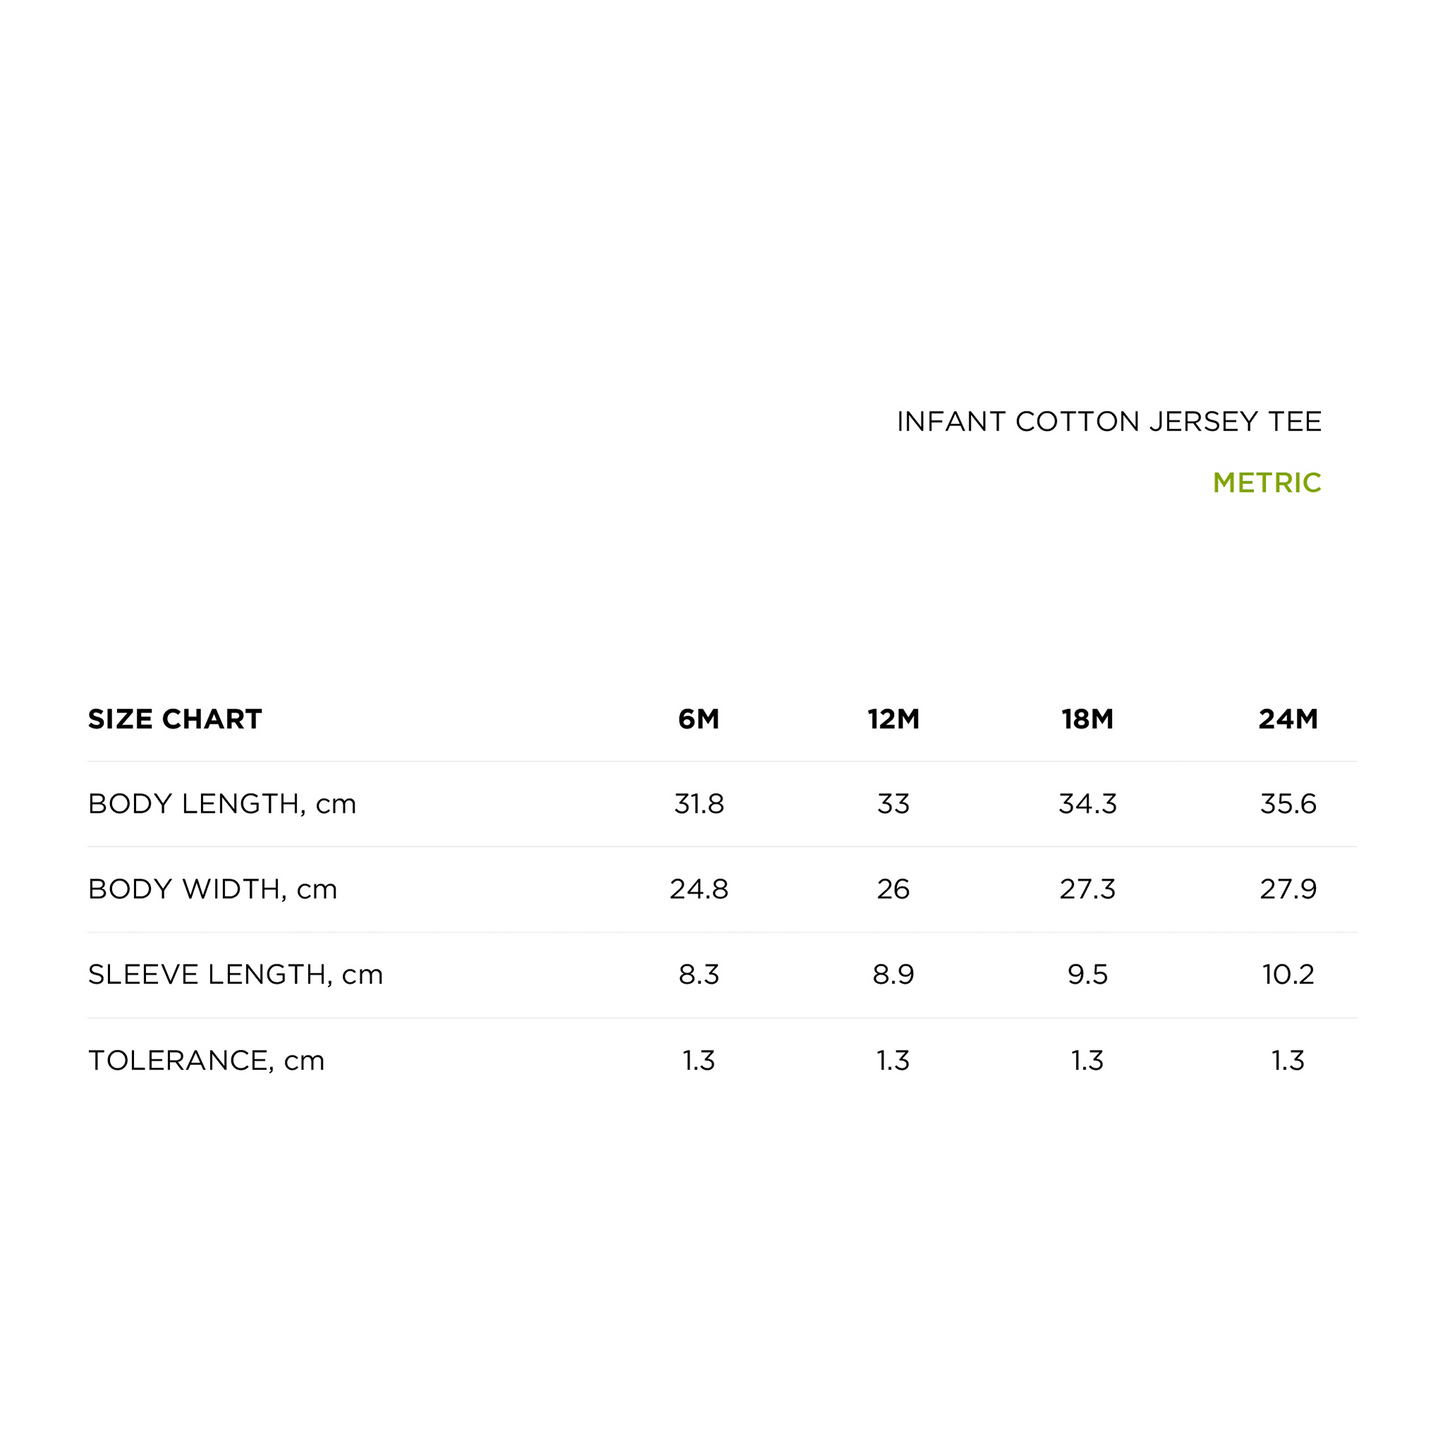Image resolution: width=1445 pixels, height=1445 pixels.
Task: Click sleeve length value 10.2
Action: 1288,975
